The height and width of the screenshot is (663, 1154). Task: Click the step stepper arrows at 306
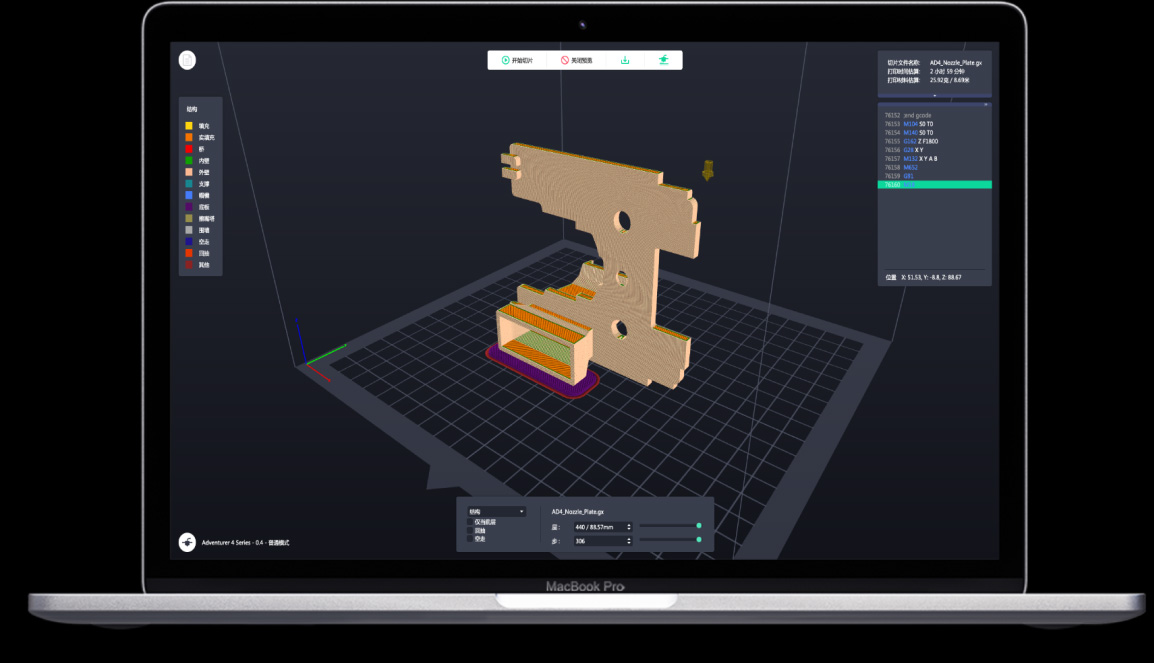(629, 541)
